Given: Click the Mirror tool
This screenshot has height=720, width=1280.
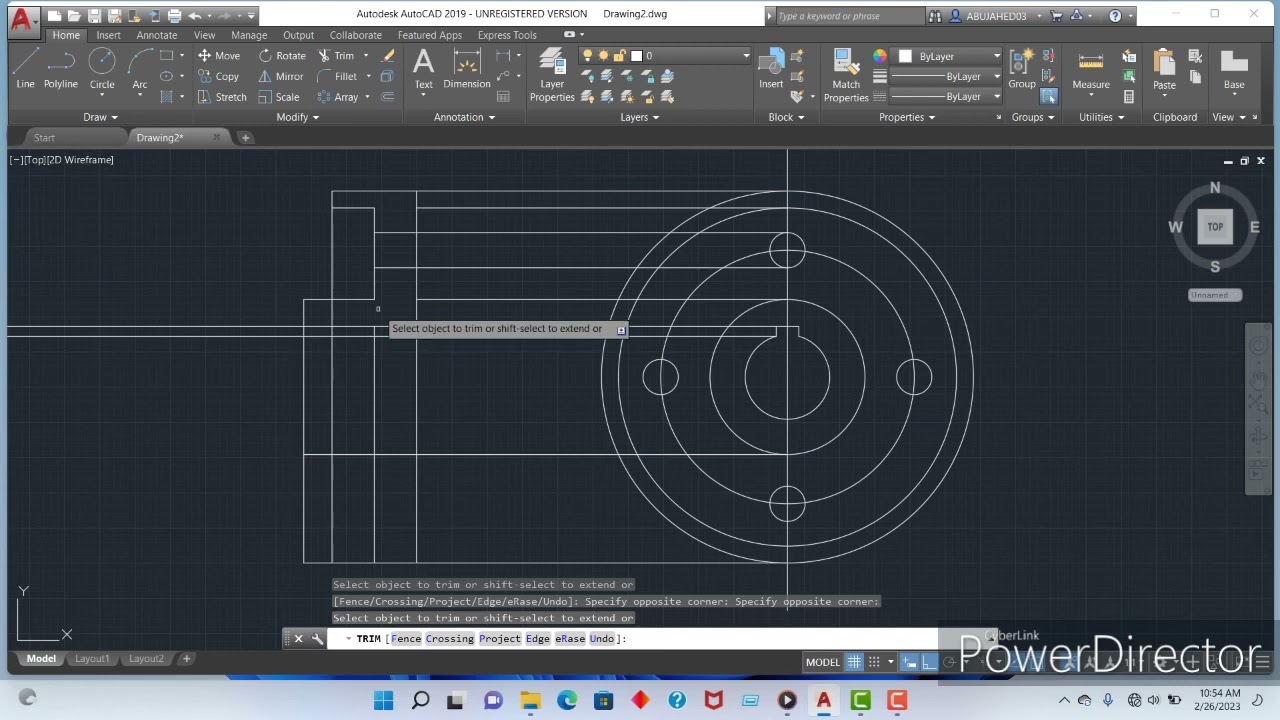Looking at the screenshot, I should coord(281,77).
